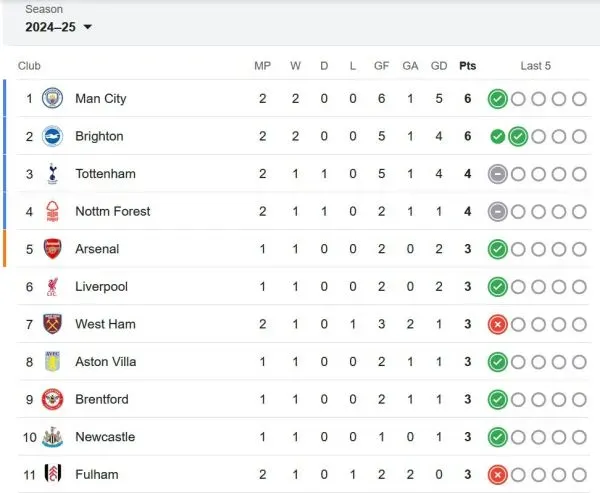Click the dropdown arrow beside 2024–25
Screen dimensions: 600x493
(x=88, y=27)
